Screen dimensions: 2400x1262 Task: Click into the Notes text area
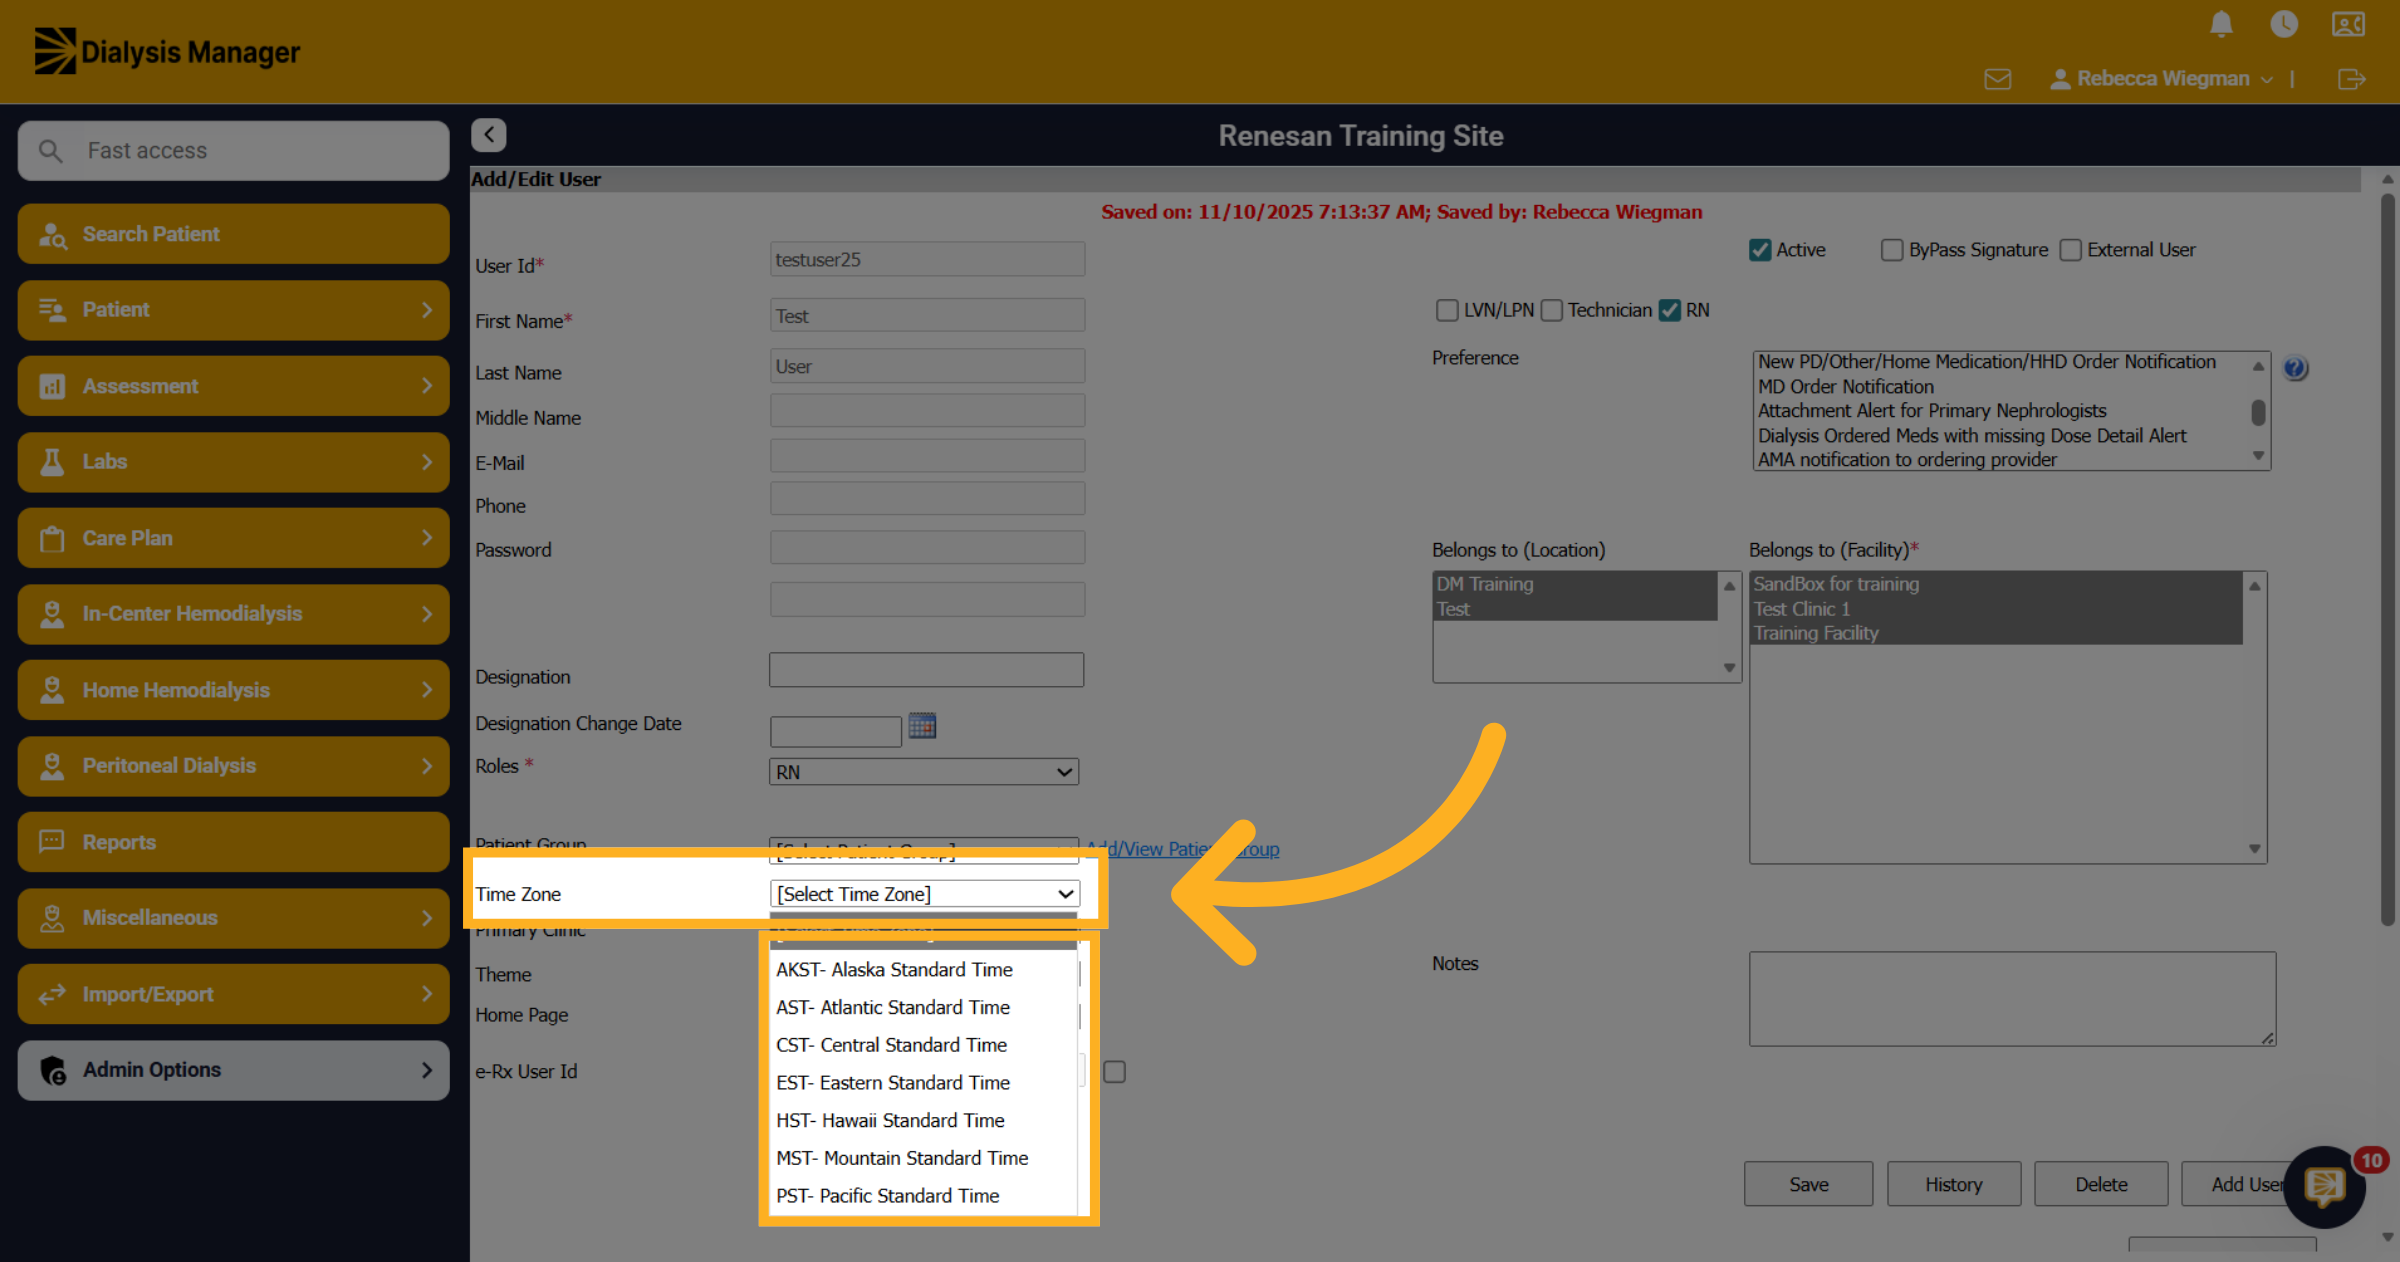(x=2012, y=999)
